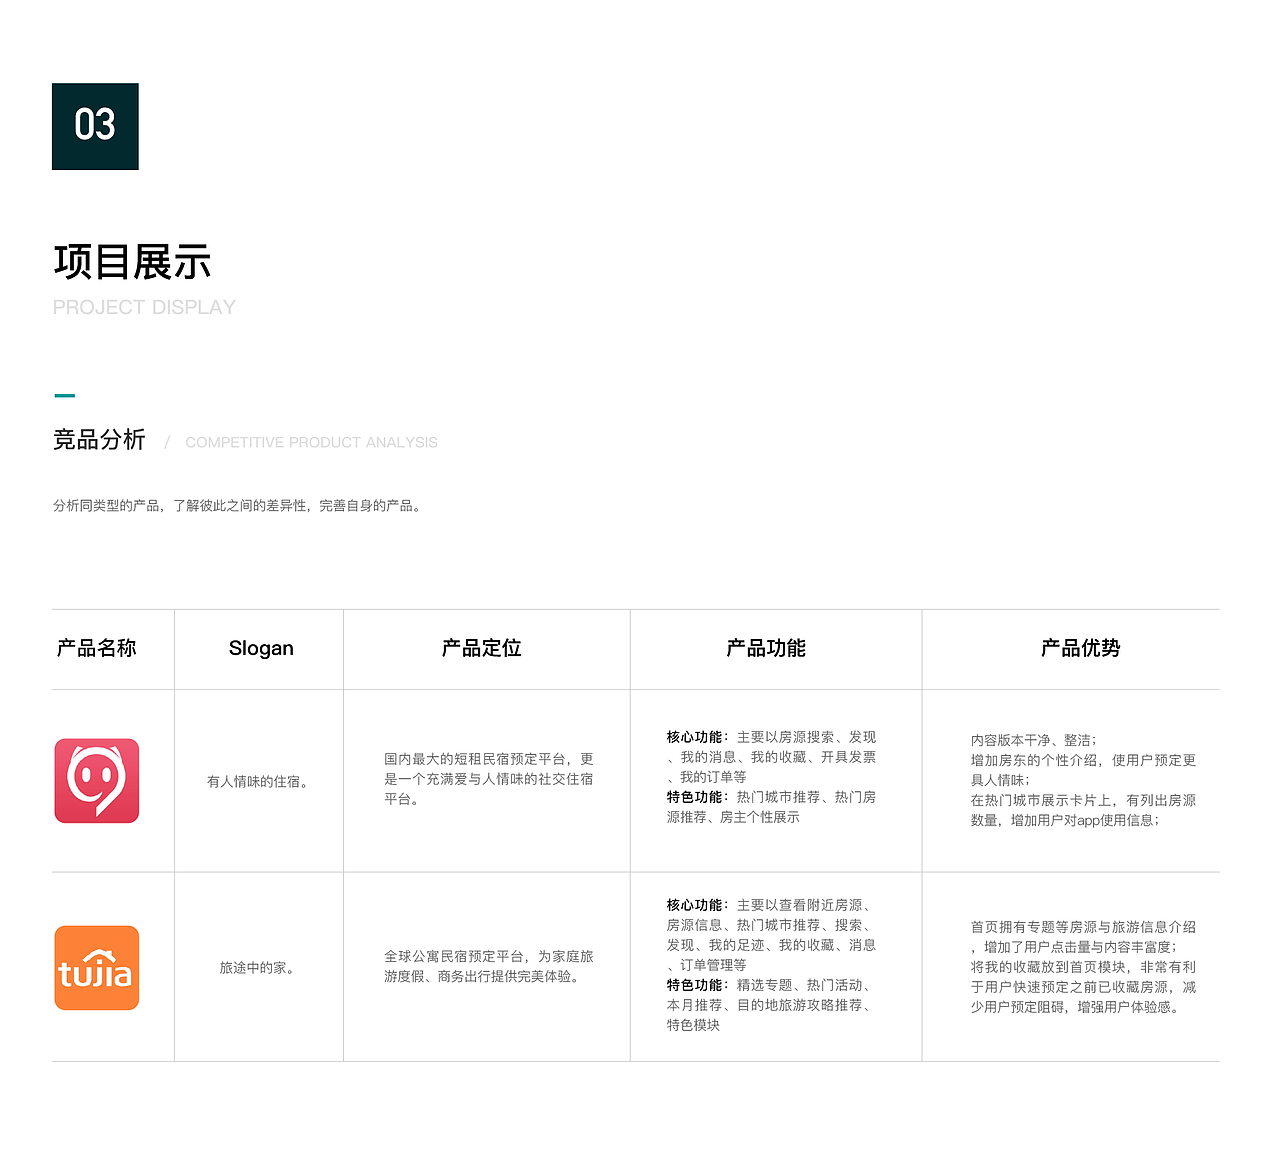Select the line 将我的收藏放到首页模块

(1083, 987)
